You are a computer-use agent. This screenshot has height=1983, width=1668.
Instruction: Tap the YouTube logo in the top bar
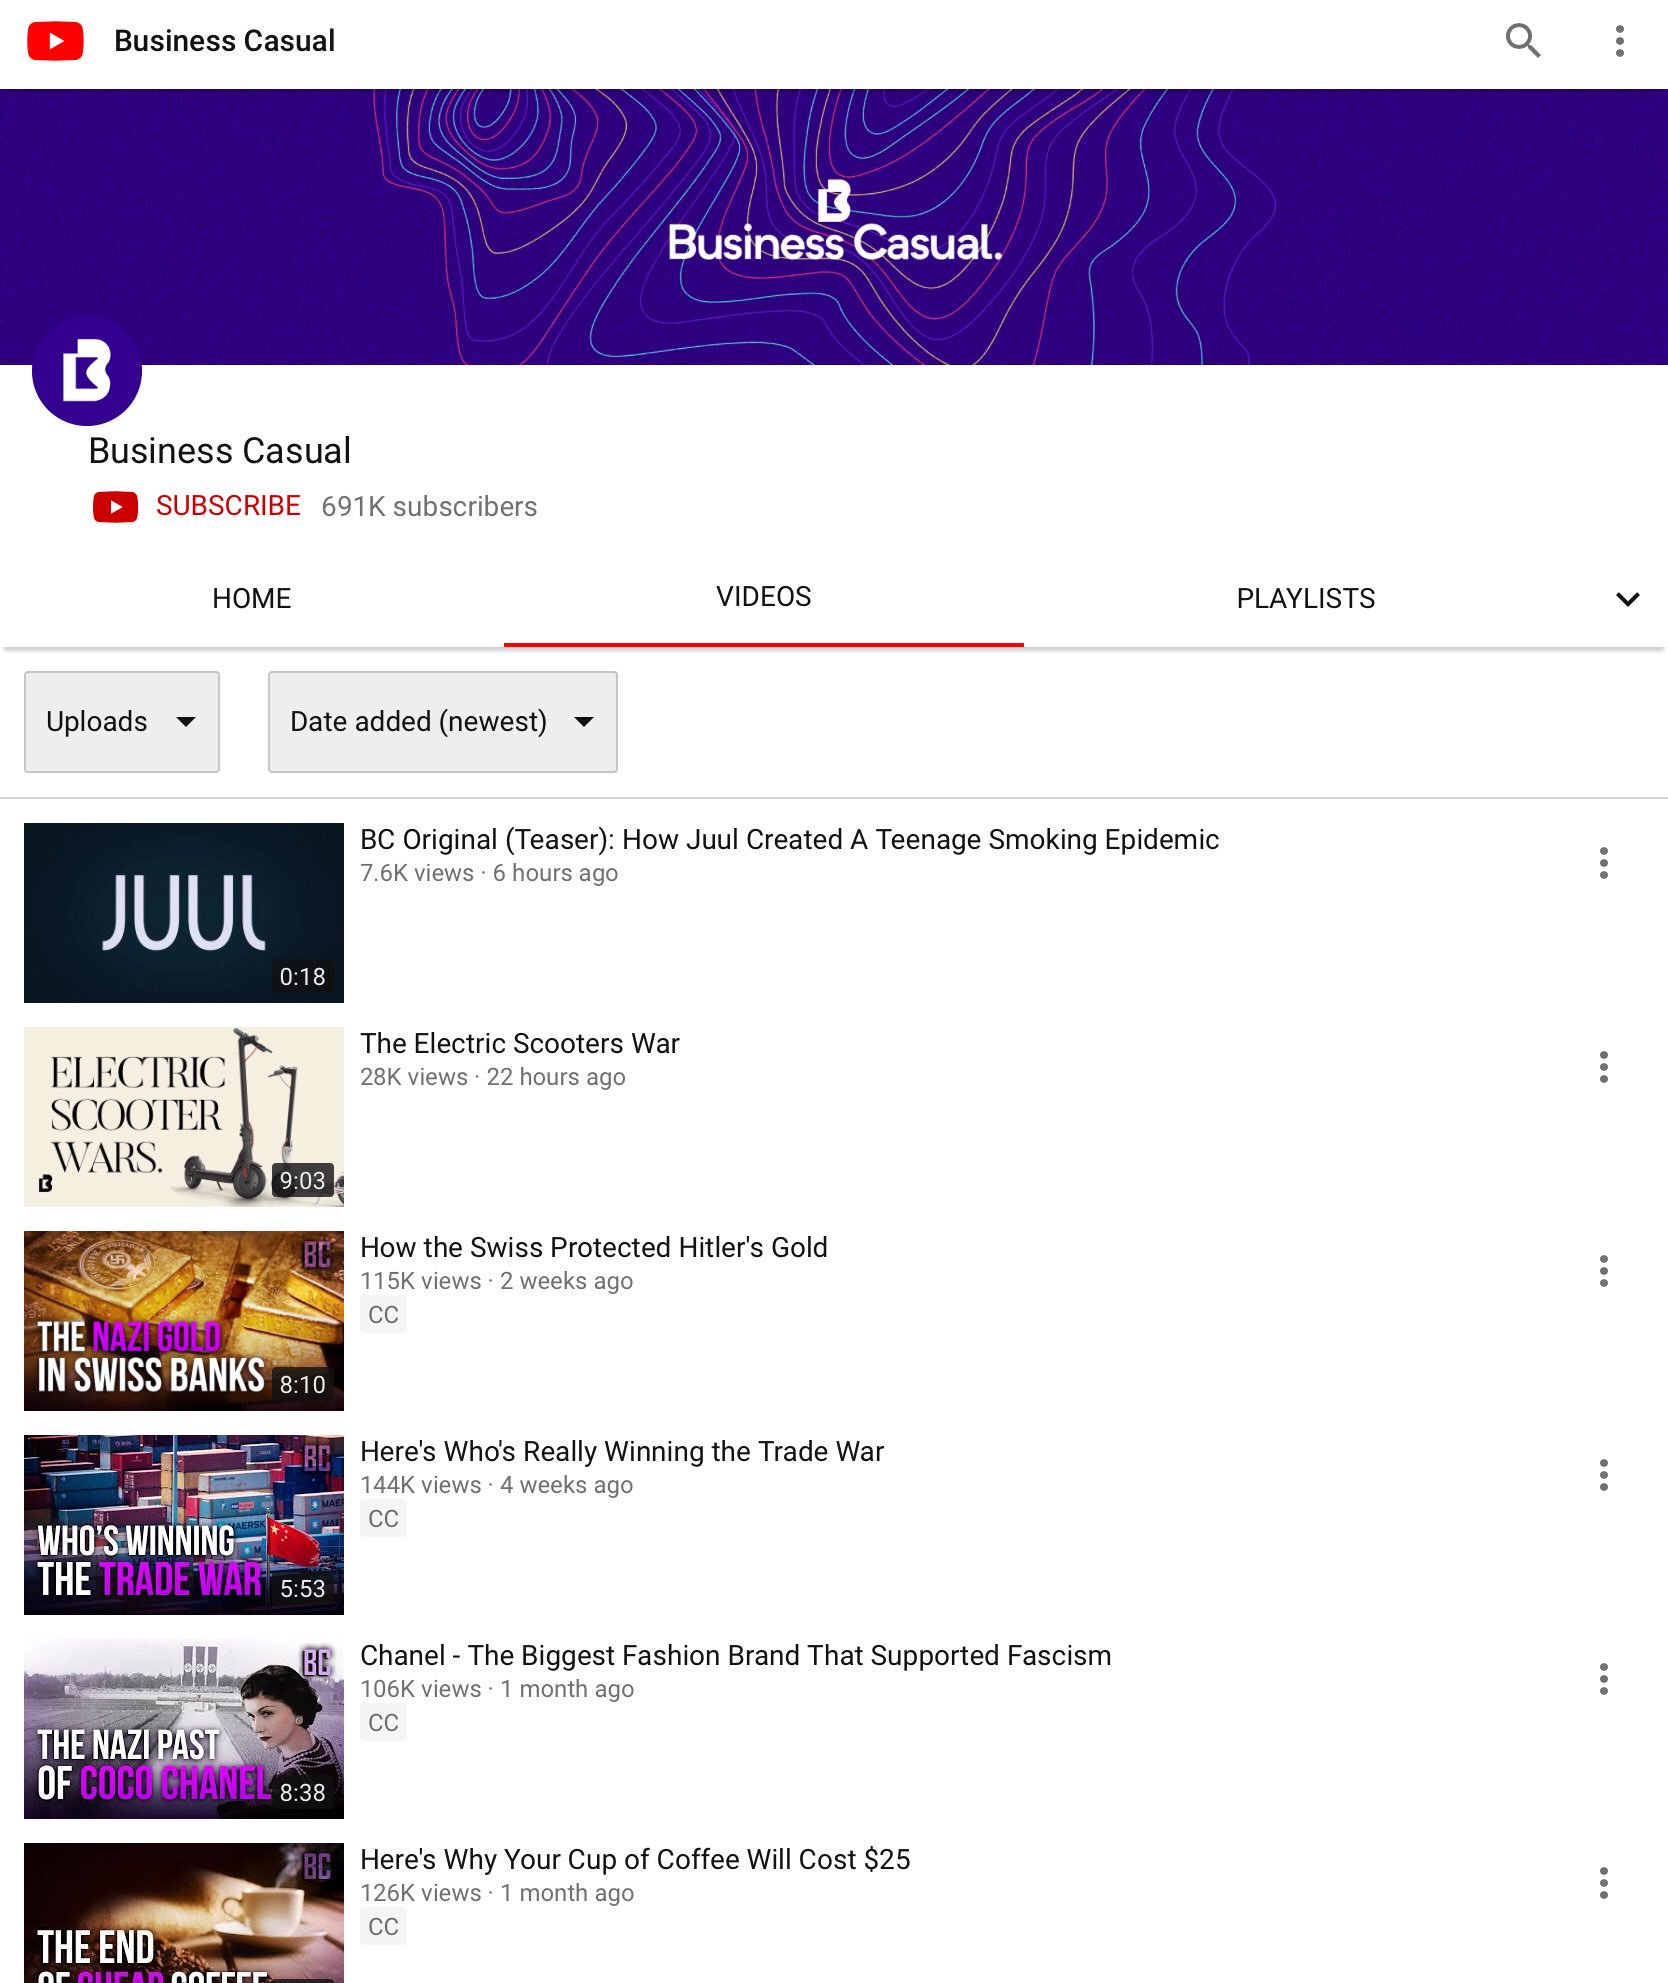[x=55, y=41]
